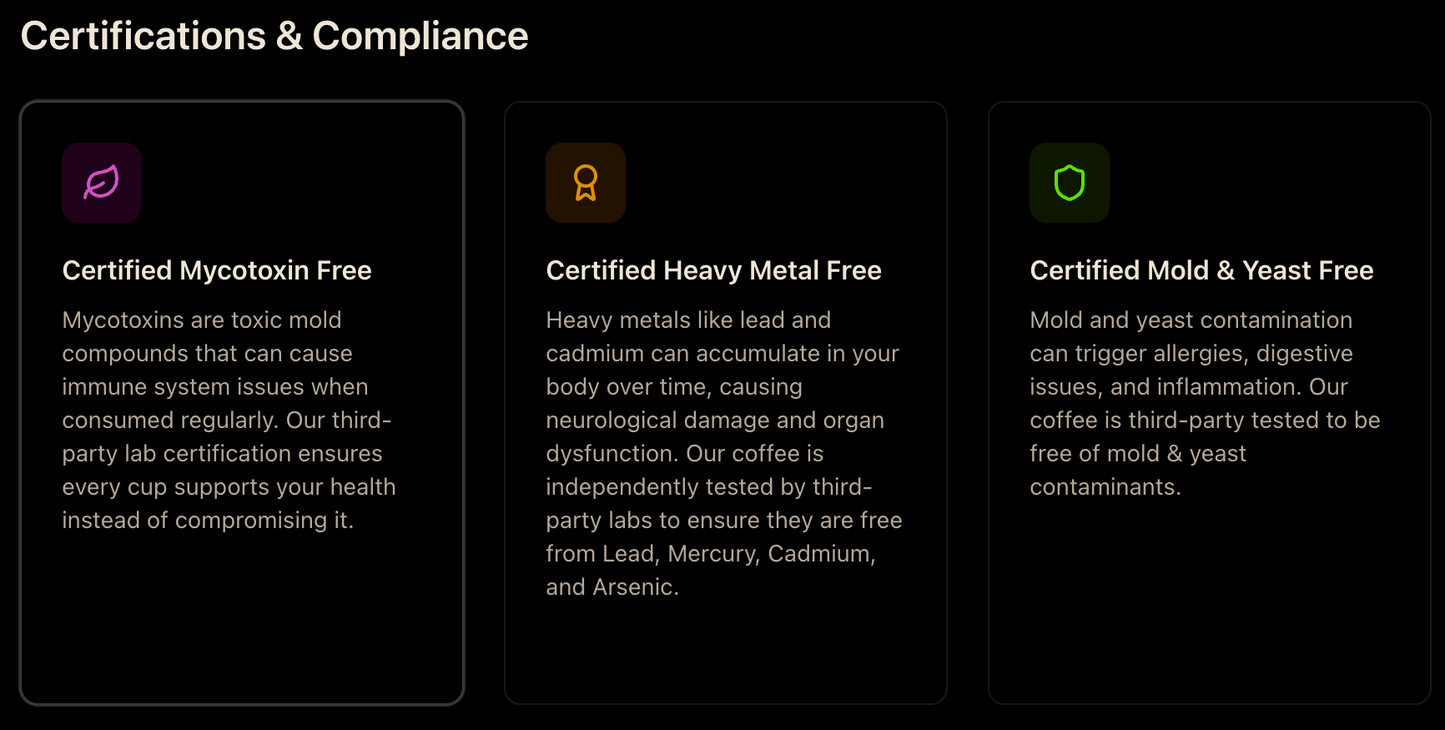Click the Certifications & Compliance section title
1445x730 pixels.
tap(275, 36)
